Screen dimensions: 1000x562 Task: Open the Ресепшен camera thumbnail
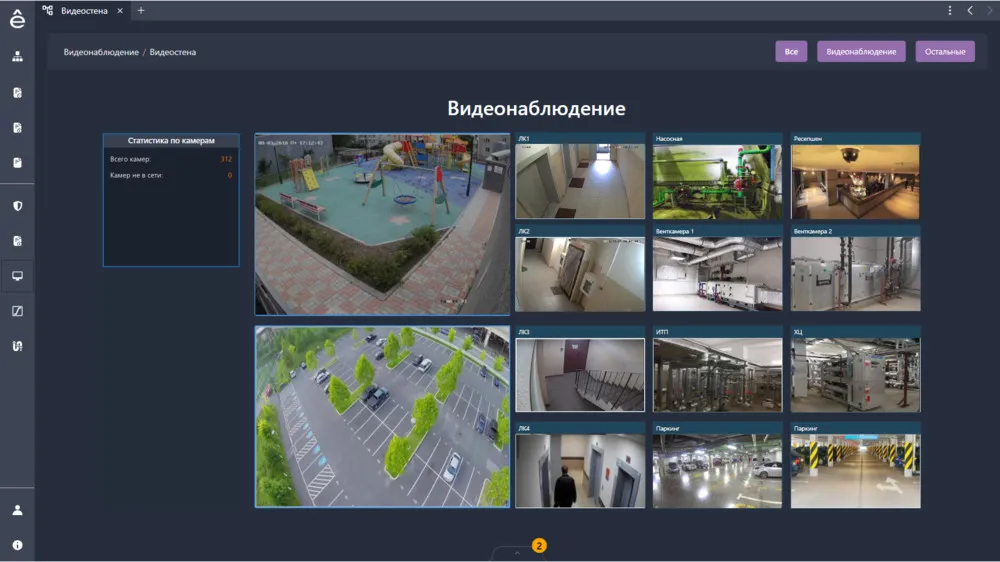pos(855,182)
